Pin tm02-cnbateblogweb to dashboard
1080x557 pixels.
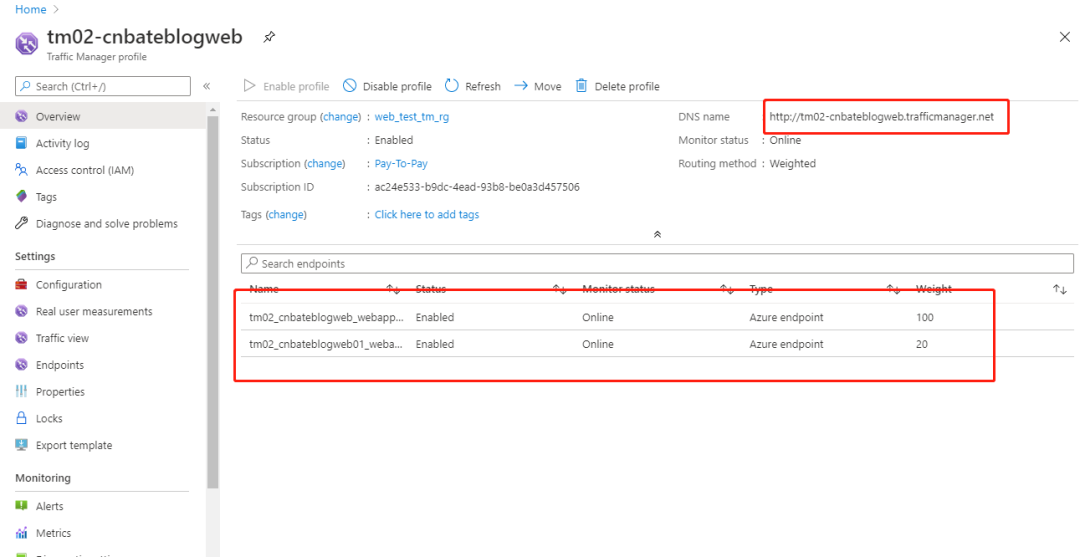pos(269,37)
